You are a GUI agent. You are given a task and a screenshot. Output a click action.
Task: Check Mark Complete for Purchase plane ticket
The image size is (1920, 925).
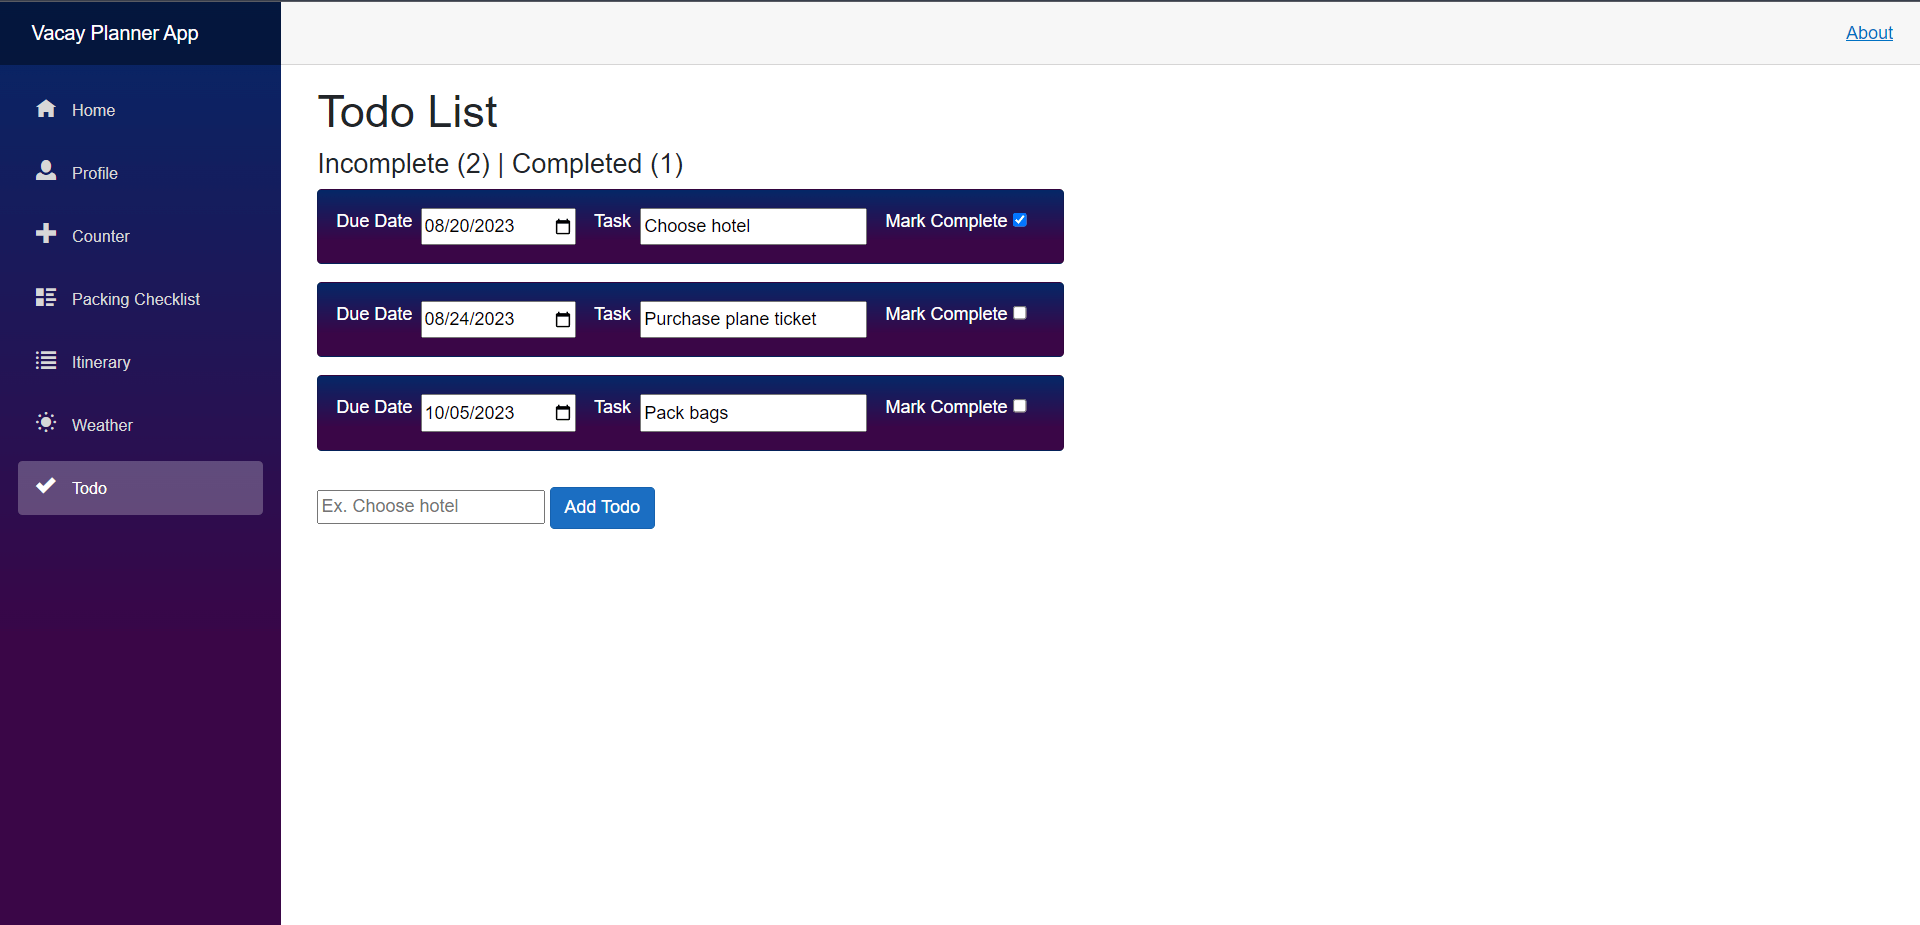click(x=1019, y=313)
